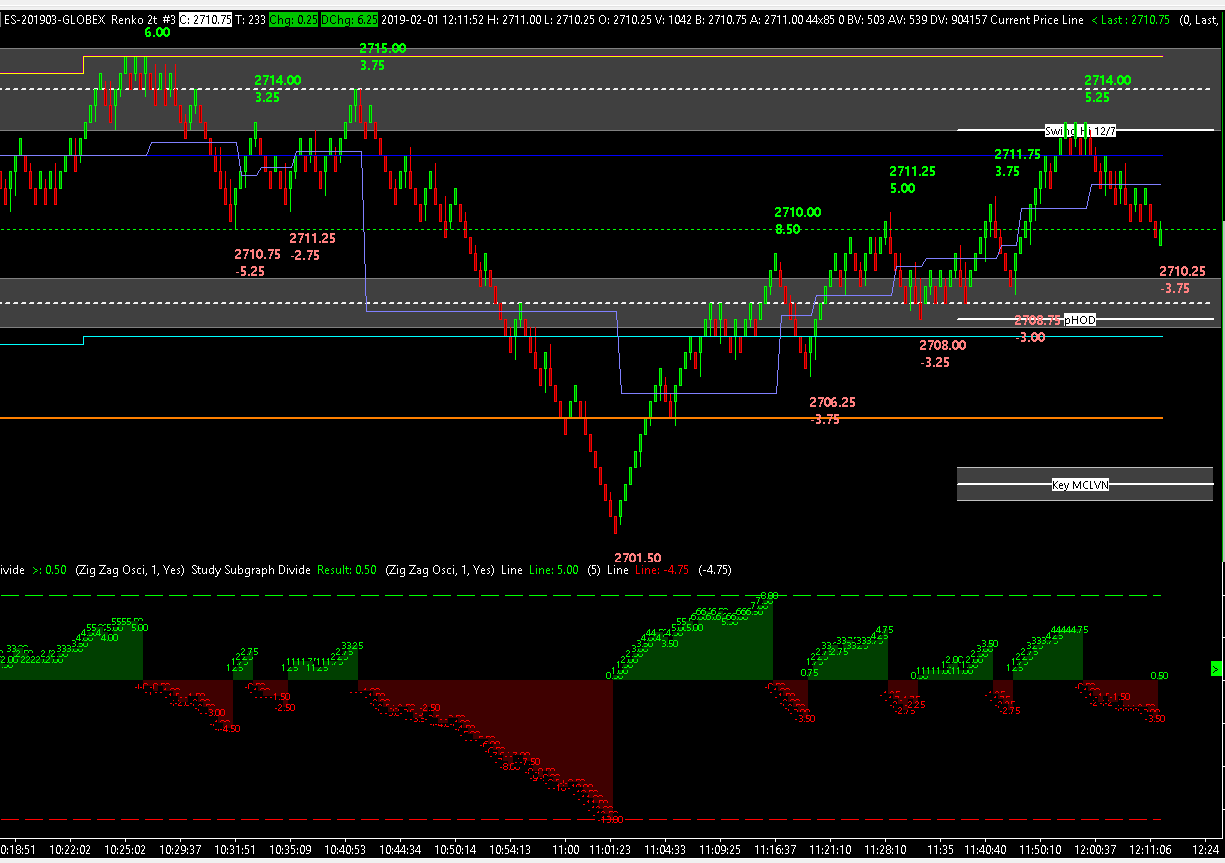Image resolution: width=1225 pixels, height=863 pixels.
Task: Click the green 'Line: 5.00' study label
Action: coord(555,570)
